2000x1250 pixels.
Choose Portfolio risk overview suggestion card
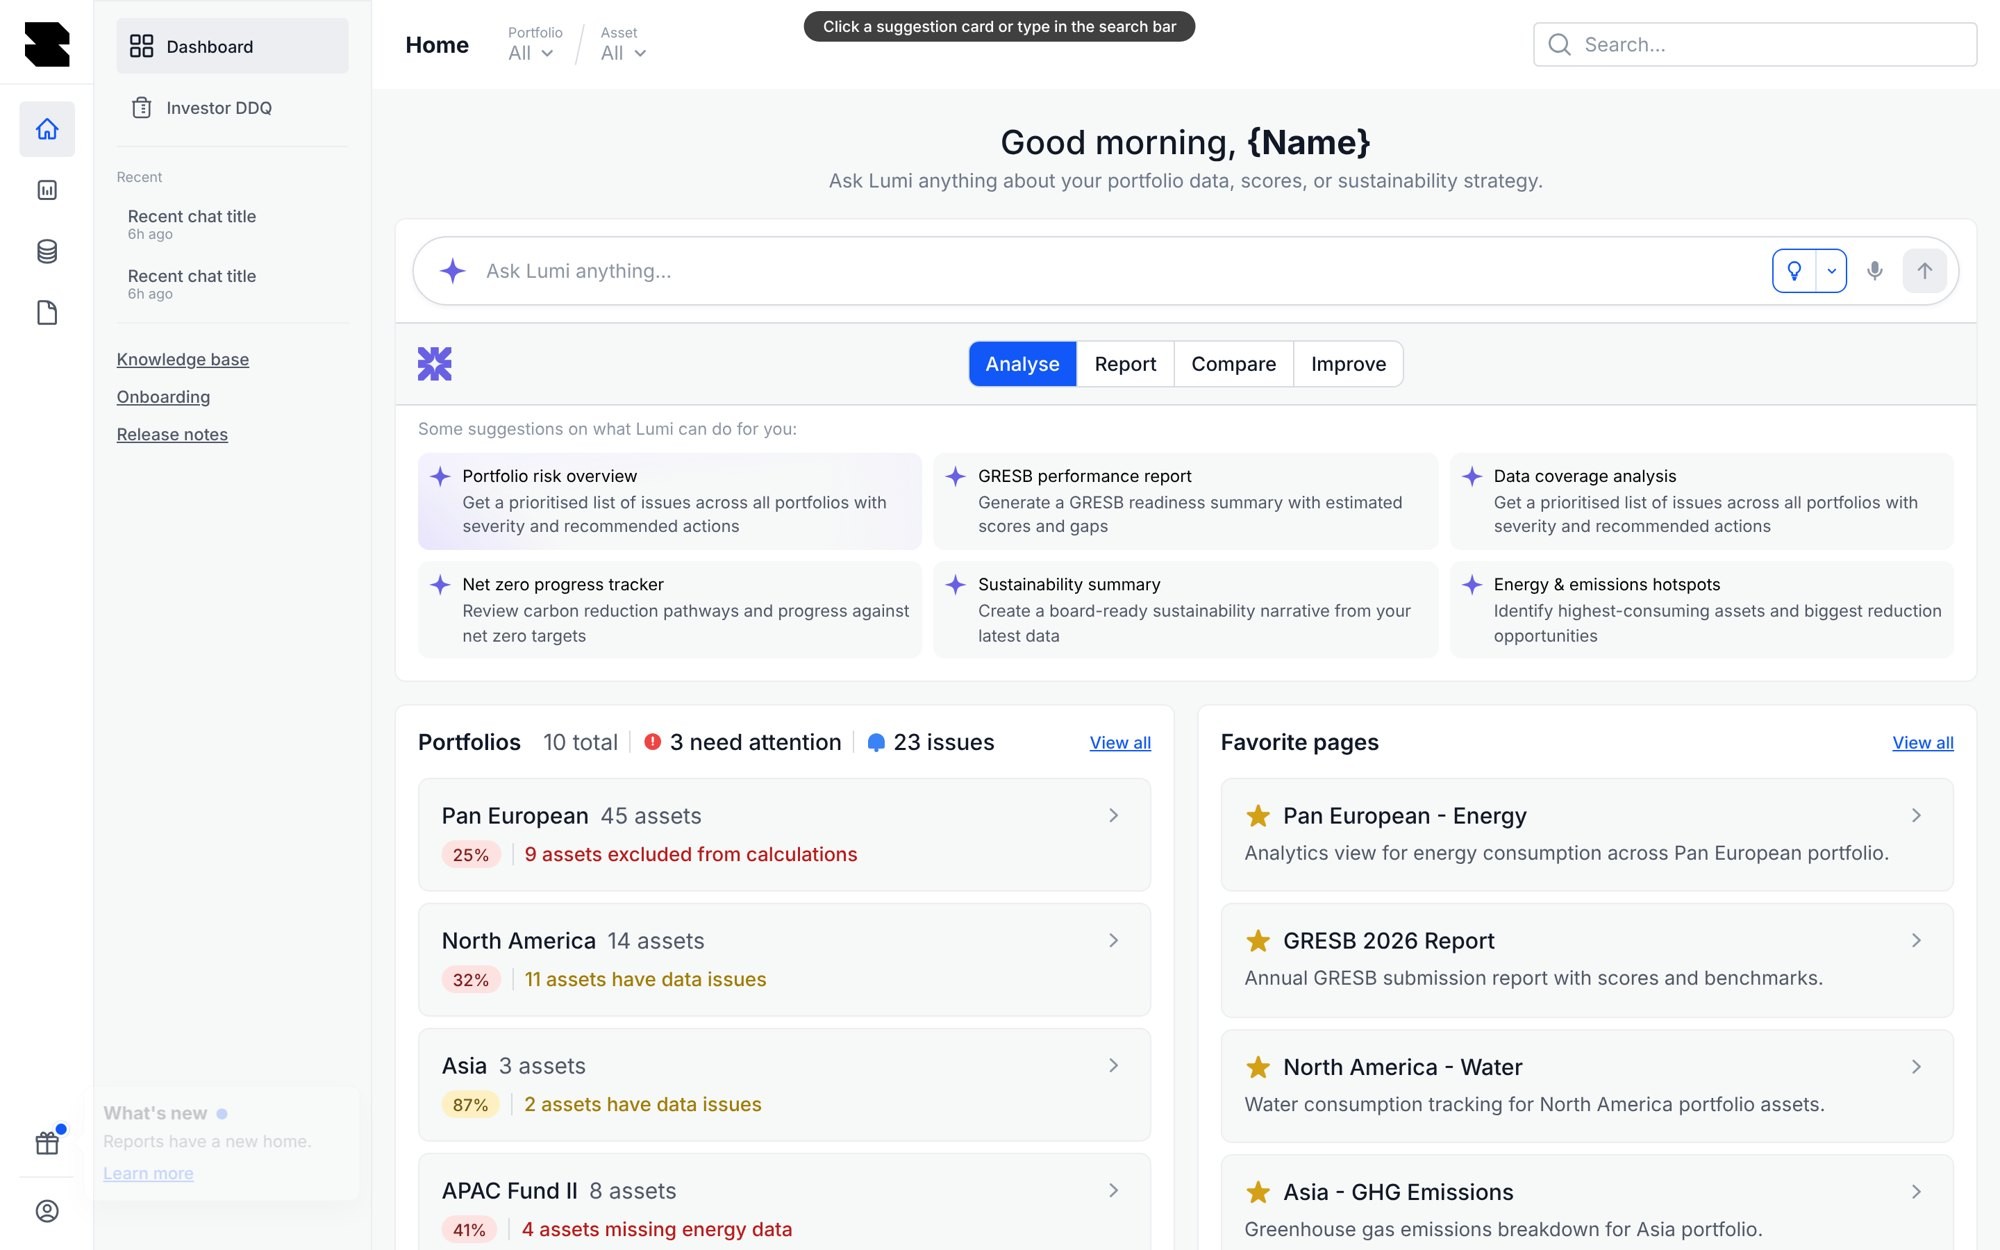click(670, 501)
